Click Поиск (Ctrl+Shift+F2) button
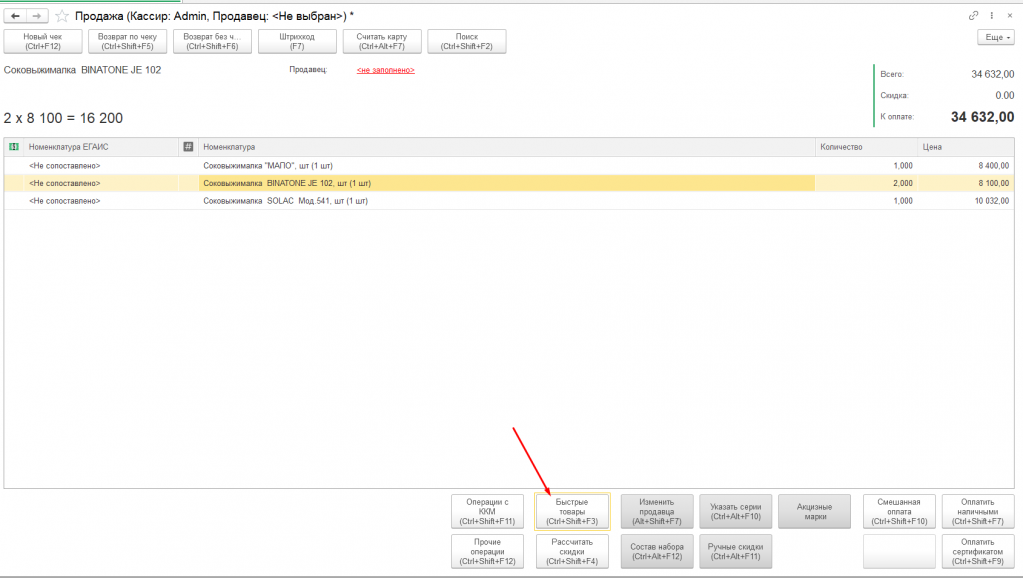 pos(466,41)
